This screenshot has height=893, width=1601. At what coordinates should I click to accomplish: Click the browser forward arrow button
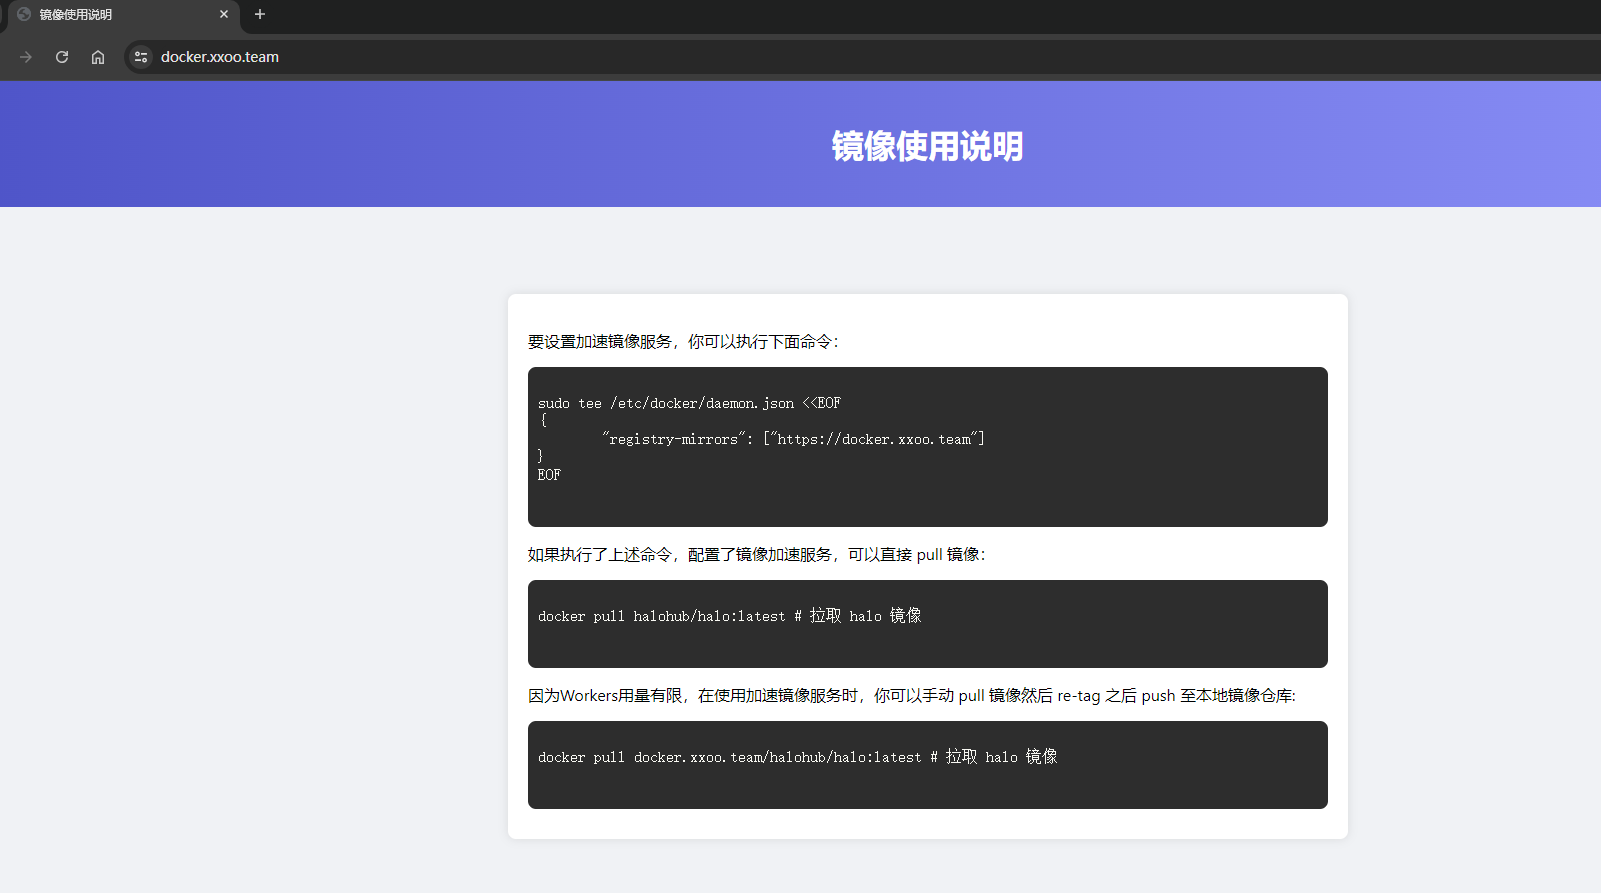[x=26, y=57]
